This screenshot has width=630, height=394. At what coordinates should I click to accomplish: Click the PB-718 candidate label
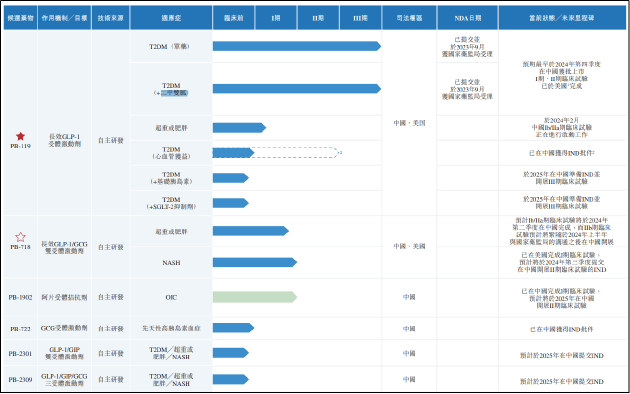(20, 247)
